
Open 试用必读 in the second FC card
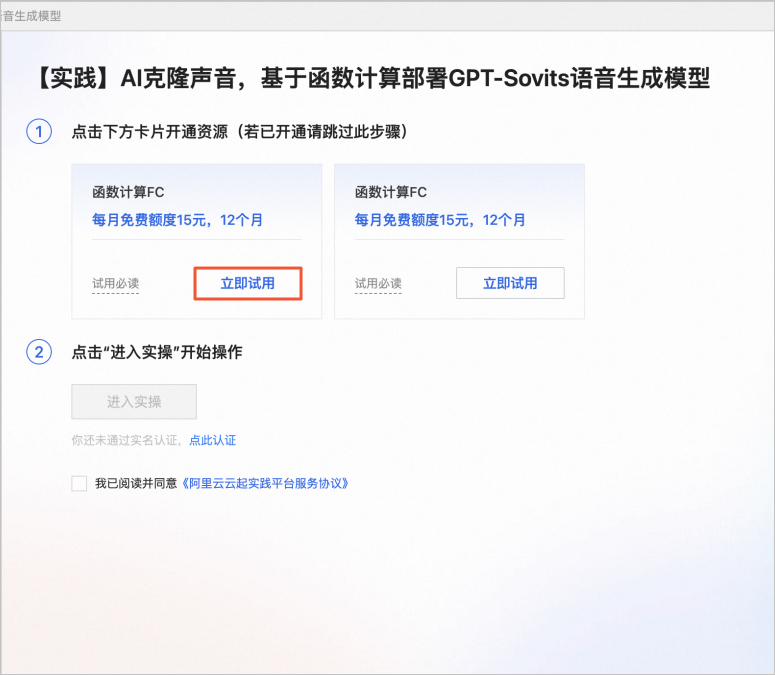tap(378, 284)
